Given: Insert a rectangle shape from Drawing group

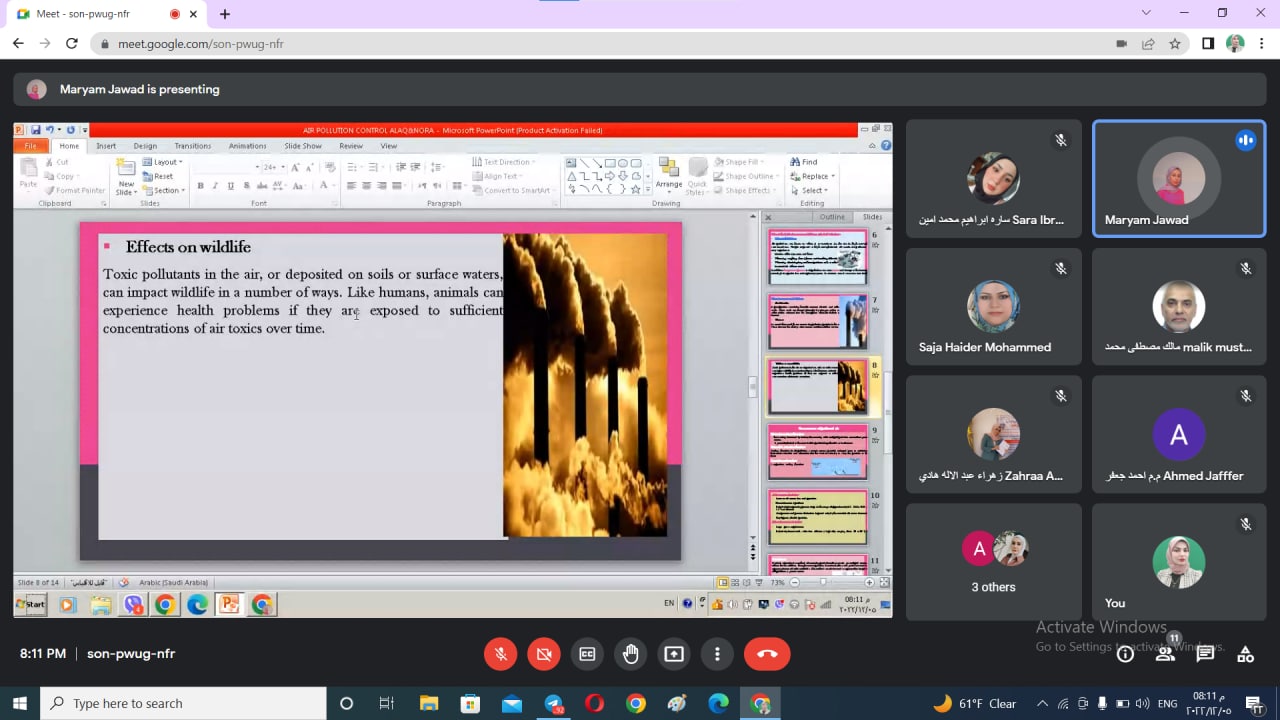Looking at the screenshot, I should pyautogui.click(x=608, y=164).
